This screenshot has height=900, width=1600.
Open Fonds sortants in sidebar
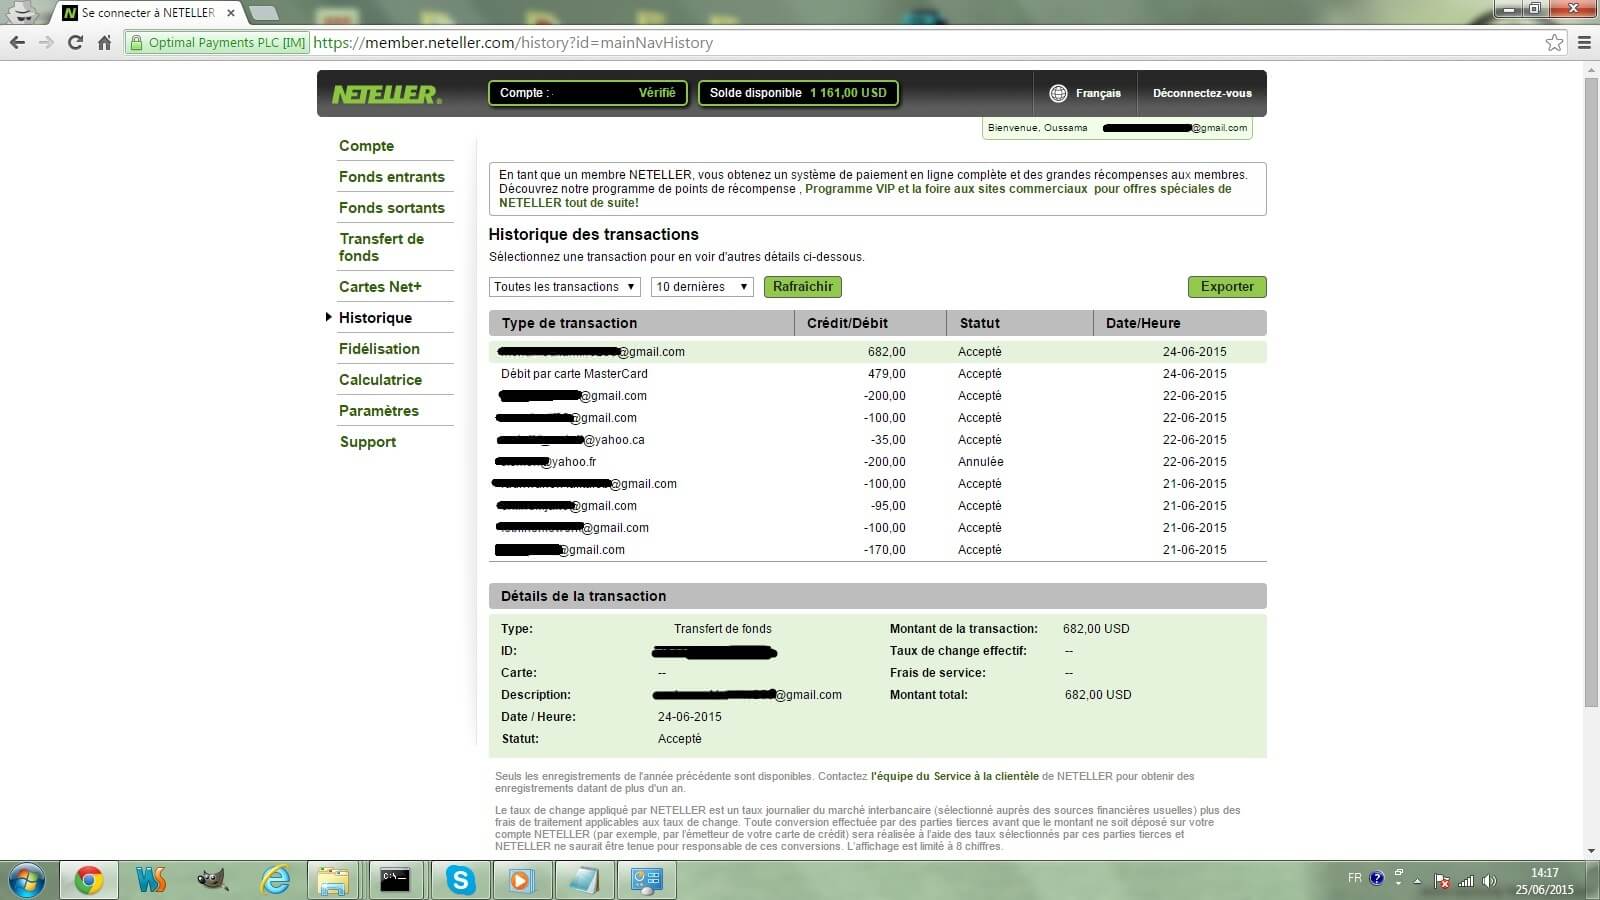coord(391,208)
